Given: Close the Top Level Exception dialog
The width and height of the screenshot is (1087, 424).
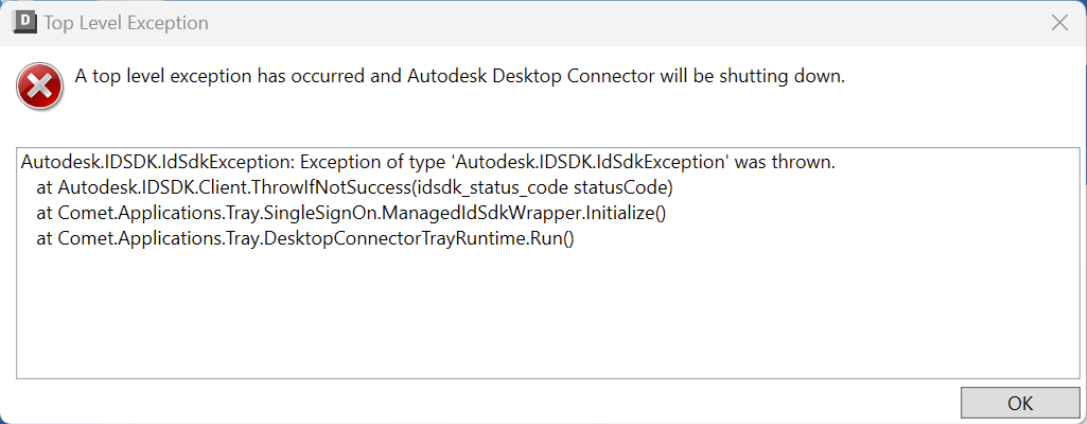Looking at the screenshot, I should (x=1059, y=22).
